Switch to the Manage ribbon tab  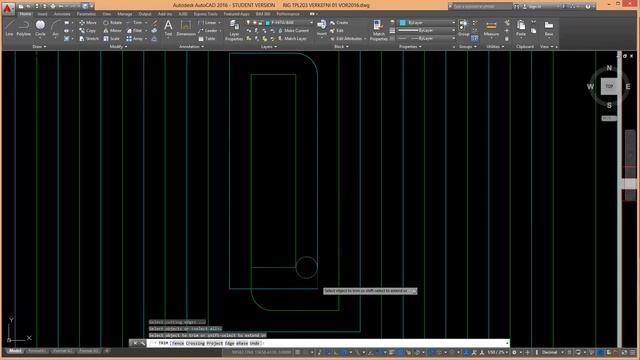(x=124, y=14)
